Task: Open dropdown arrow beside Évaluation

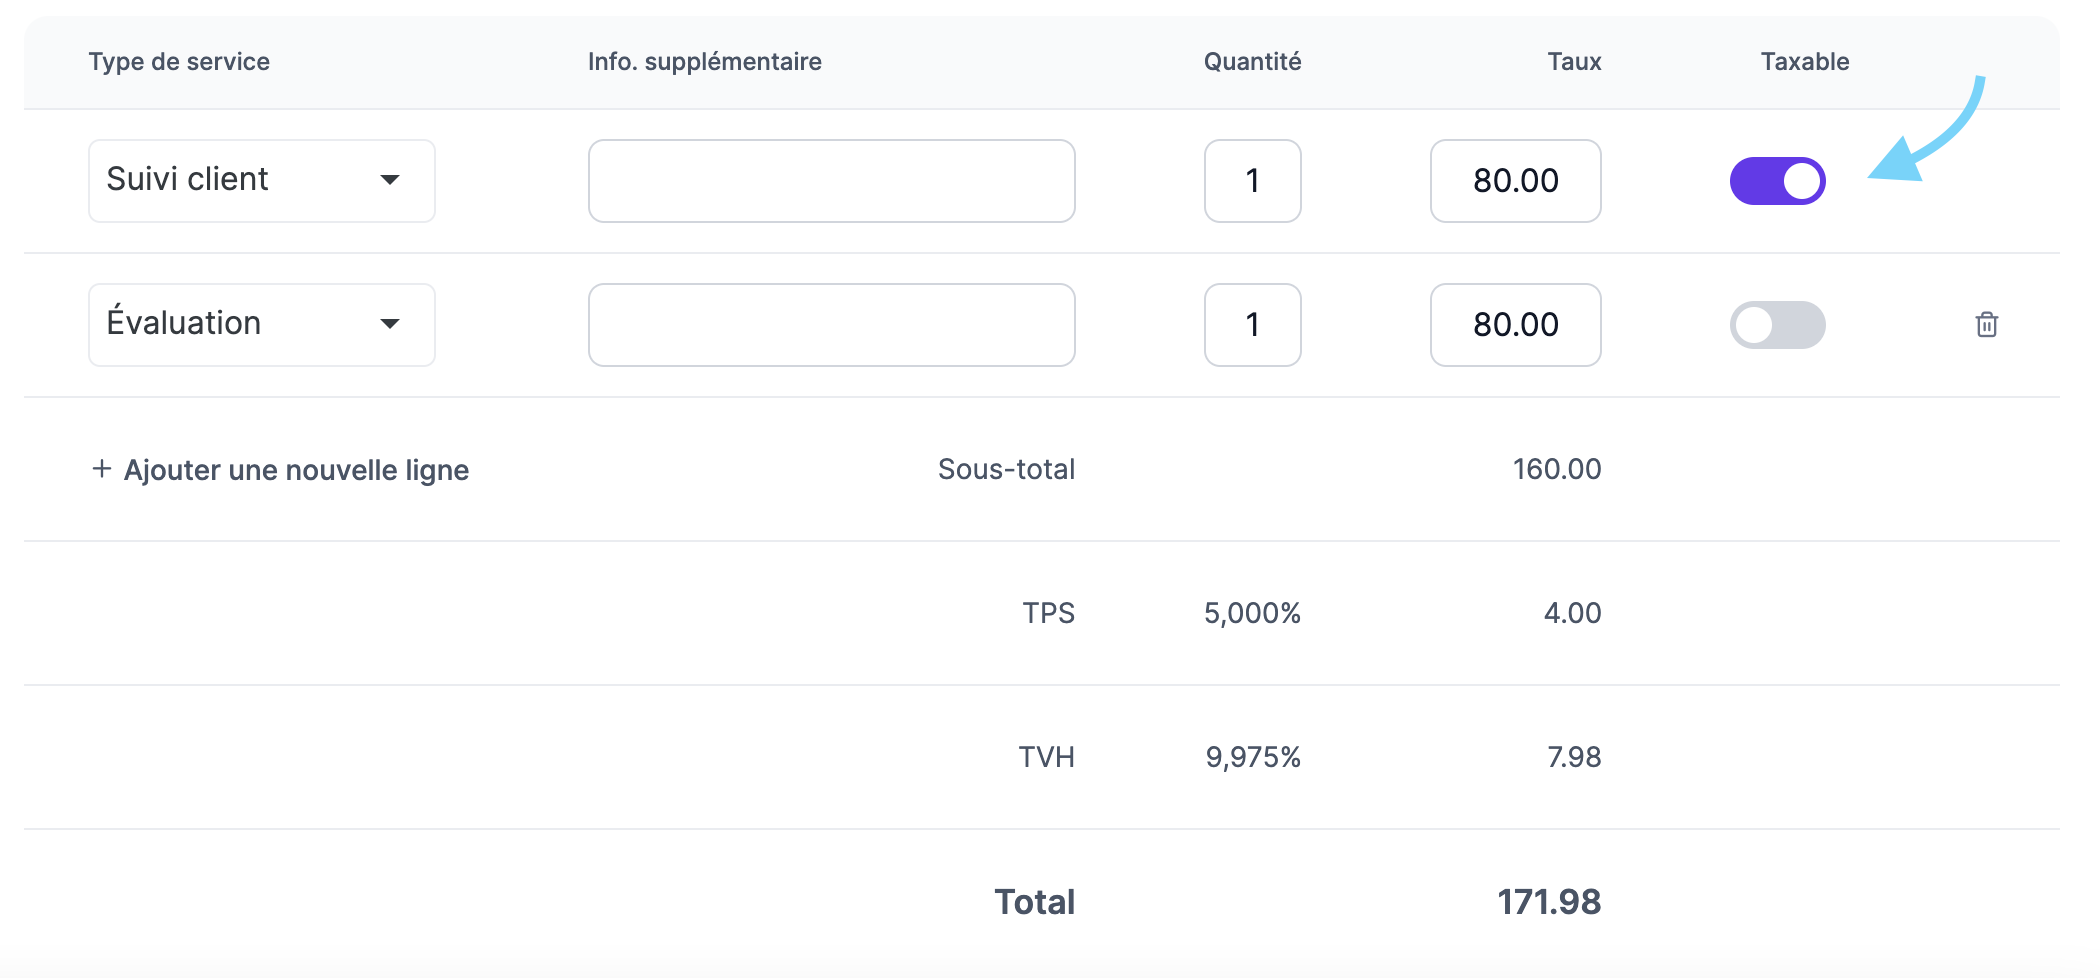Action: (390, 324)
